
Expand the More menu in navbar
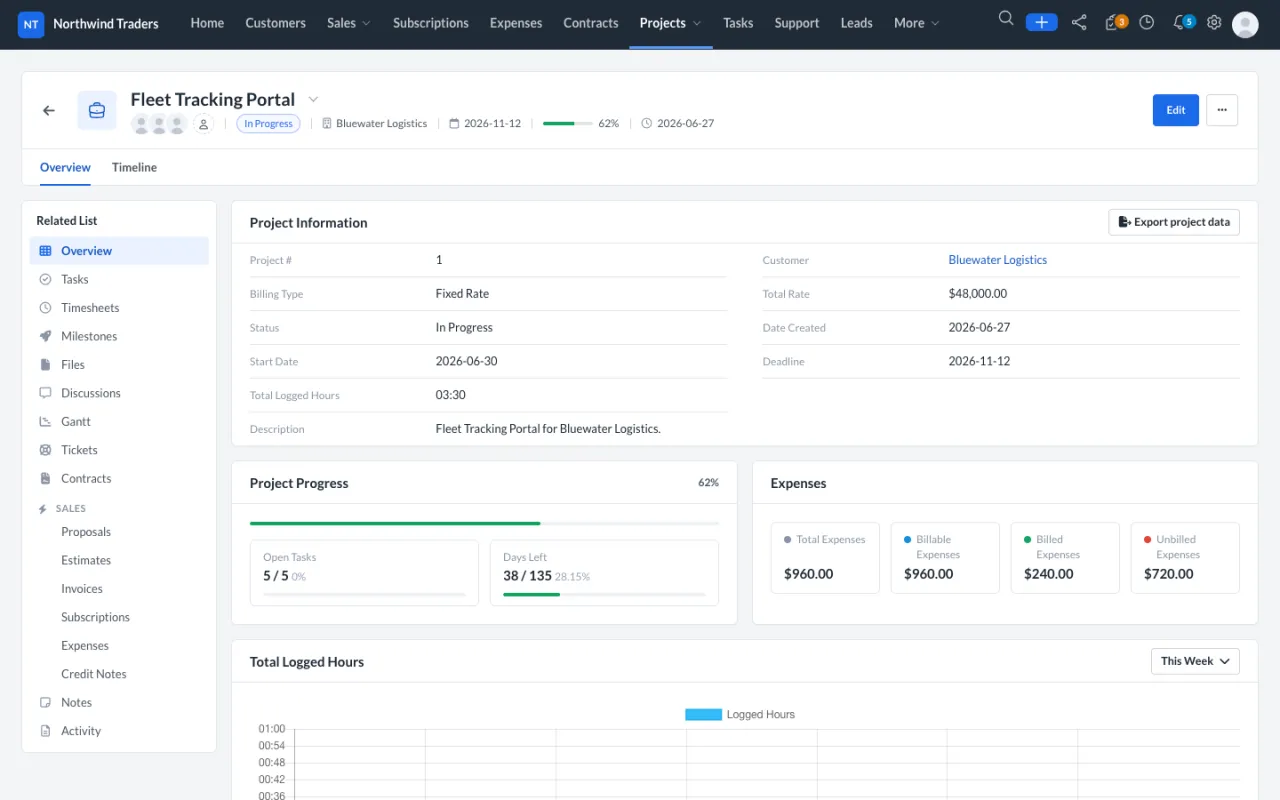click(x=916, y=23)
